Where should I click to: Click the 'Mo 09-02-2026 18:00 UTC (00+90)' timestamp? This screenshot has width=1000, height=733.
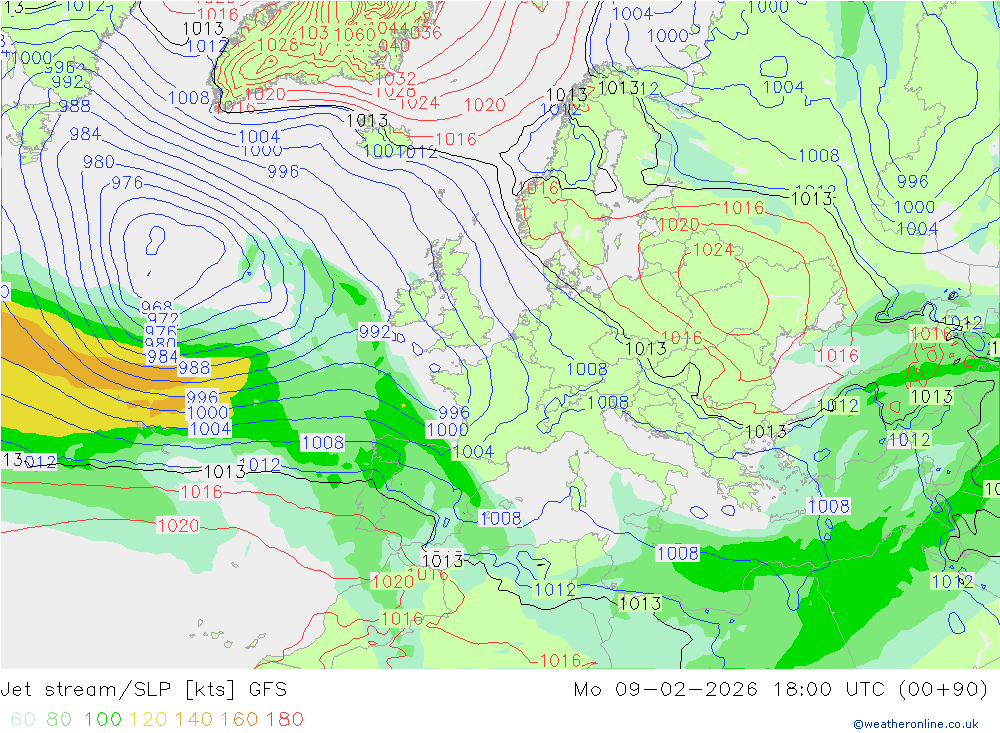click(x=781, y=690)
